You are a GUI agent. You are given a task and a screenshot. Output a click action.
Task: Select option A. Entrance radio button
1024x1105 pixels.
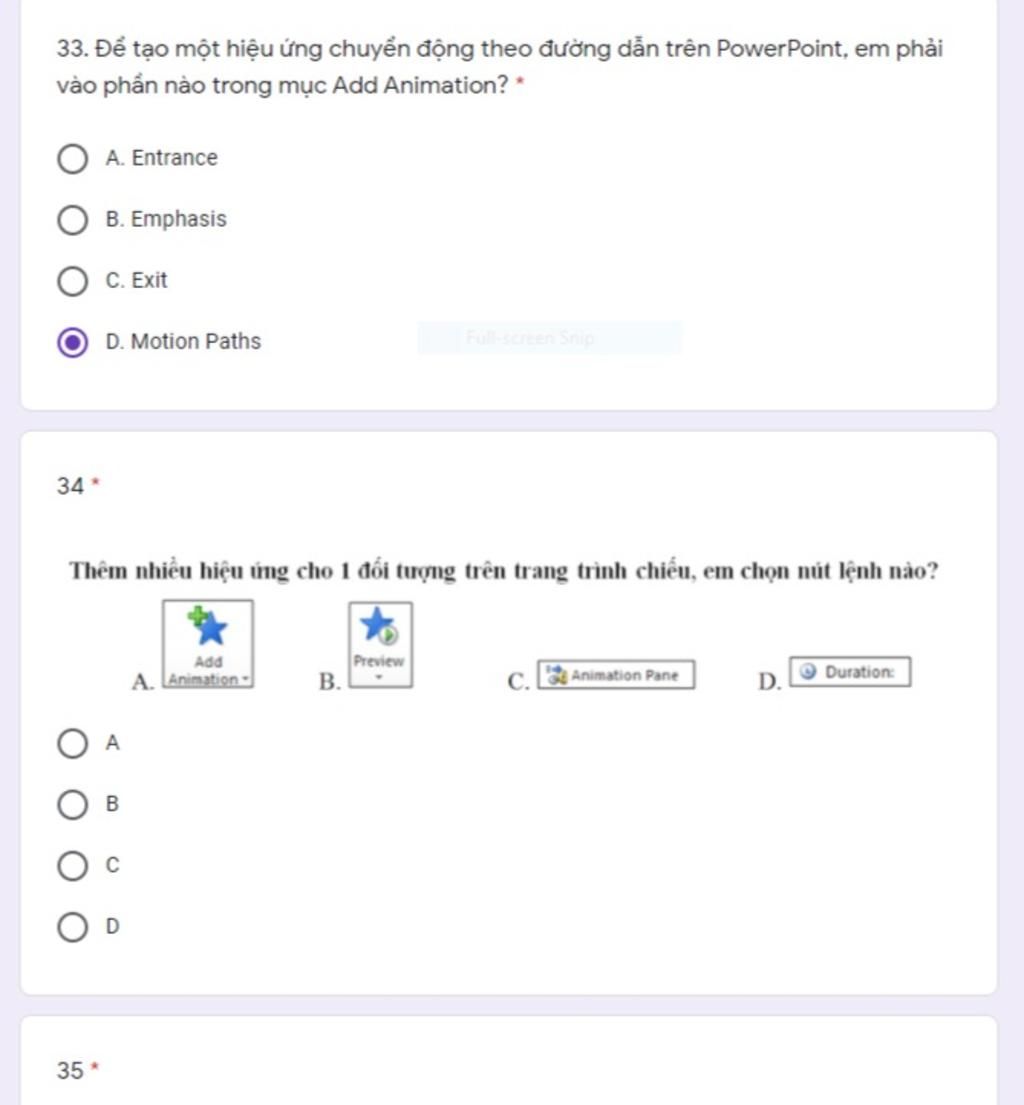pos(73,159)
